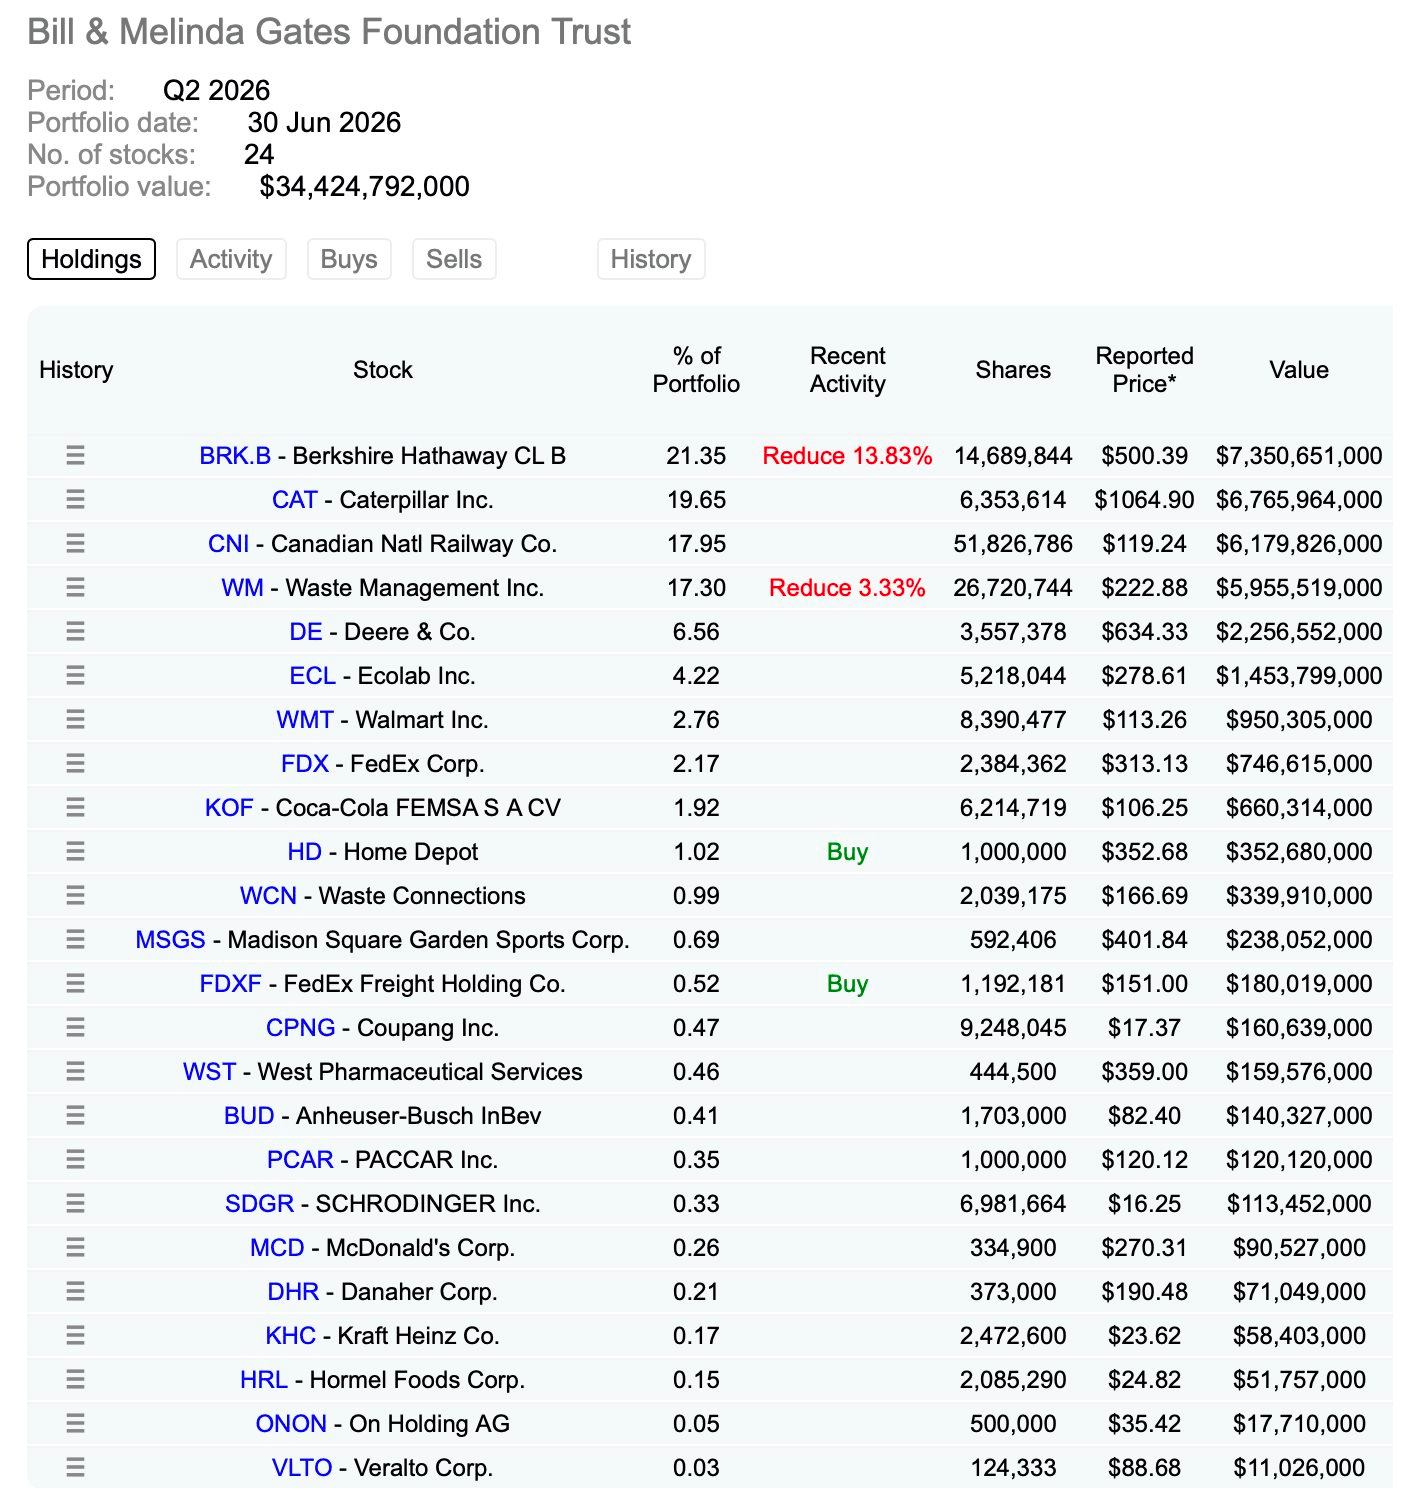The image size is (1408, 1506).
Task: Open the ECL ticker link
Action: pyautogui.click(x=313, y=676)
